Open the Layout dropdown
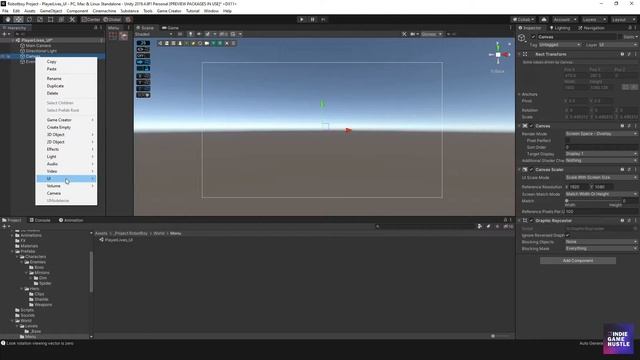Viewport: 640px width, 360px height. (x=623, y=19)
